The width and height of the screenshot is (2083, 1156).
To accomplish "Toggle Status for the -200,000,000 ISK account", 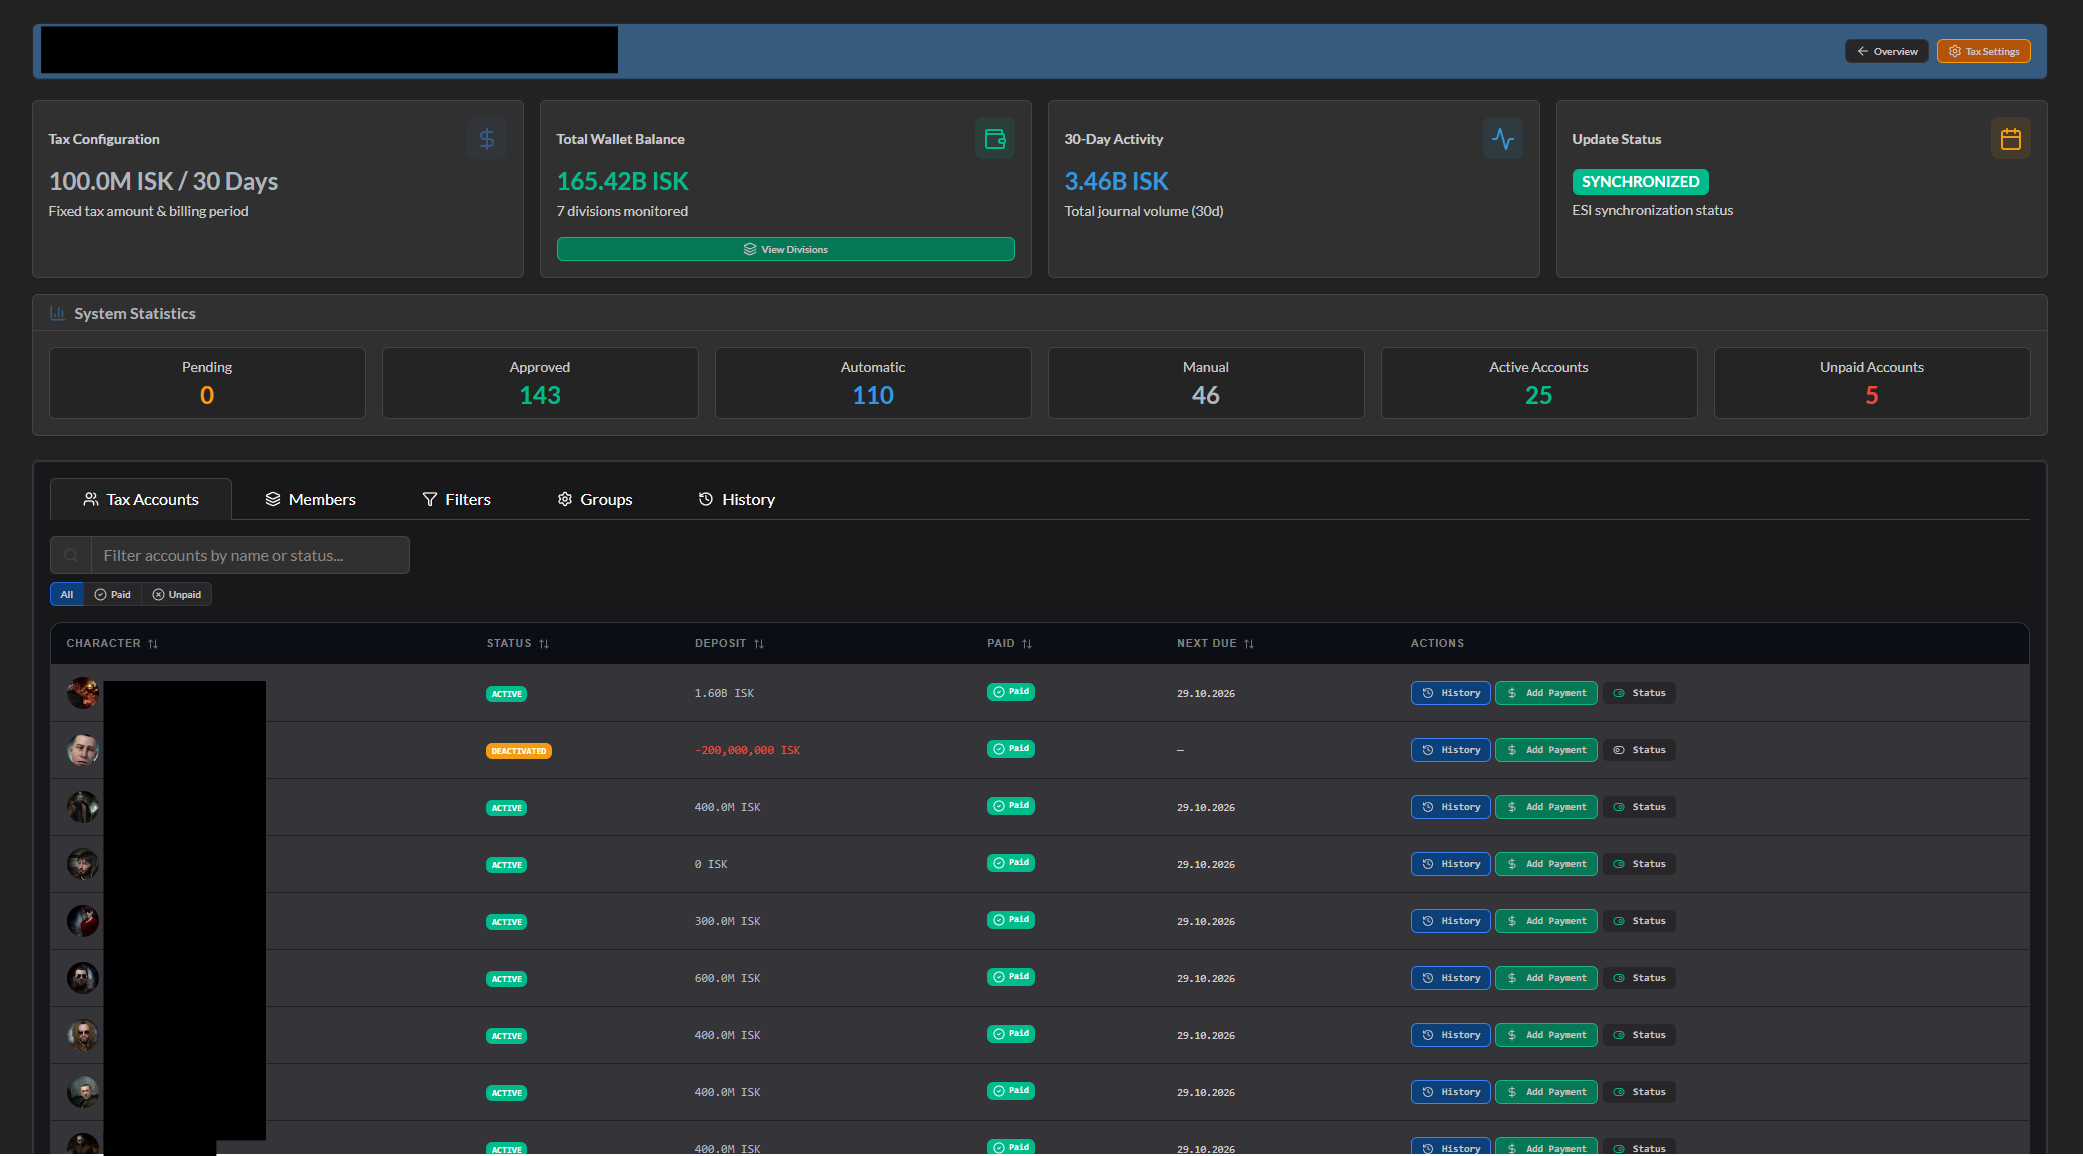I will (1640, 750).
